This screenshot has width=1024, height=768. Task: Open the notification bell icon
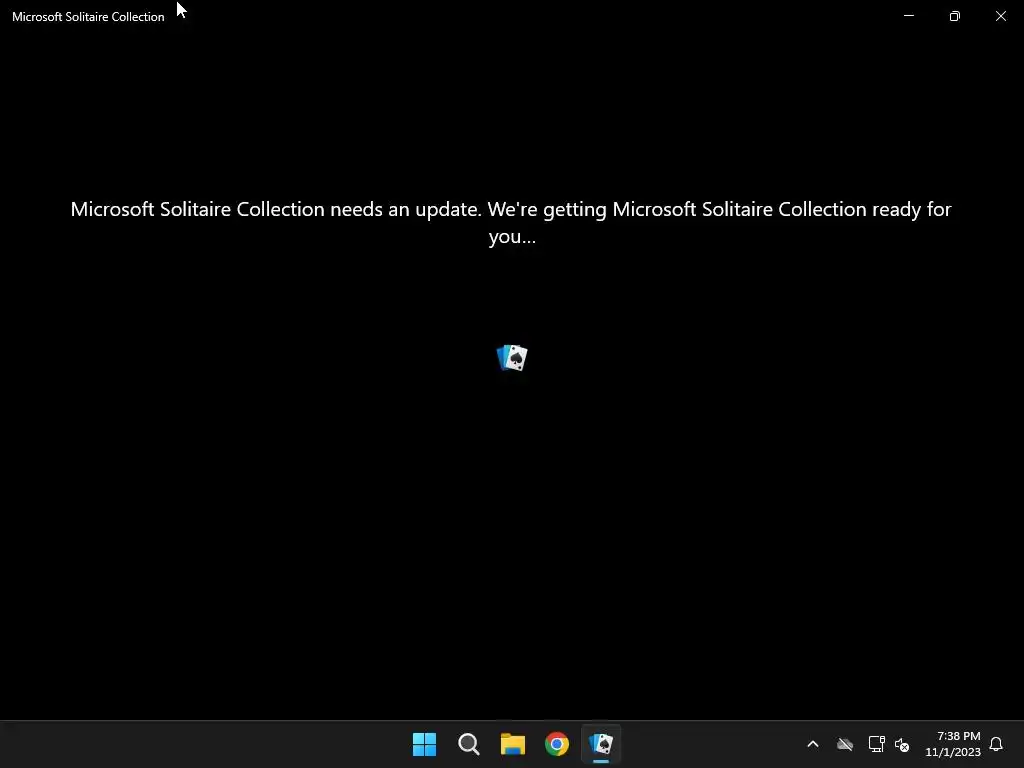pos(996,744)
